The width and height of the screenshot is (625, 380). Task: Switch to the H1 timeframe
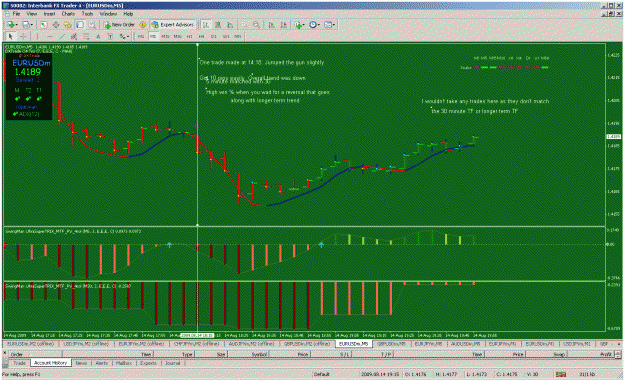click(x=190, y=36)
